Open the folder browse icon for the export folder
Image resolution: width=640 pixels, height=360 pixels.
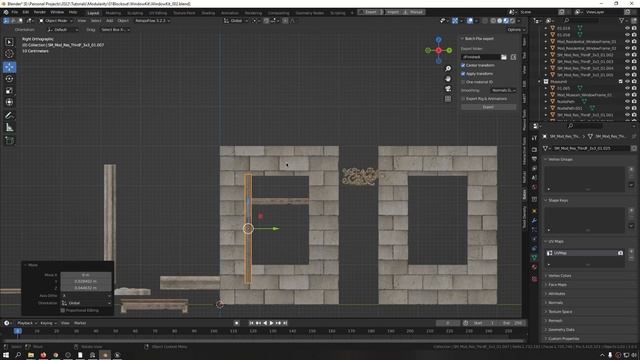504,57
